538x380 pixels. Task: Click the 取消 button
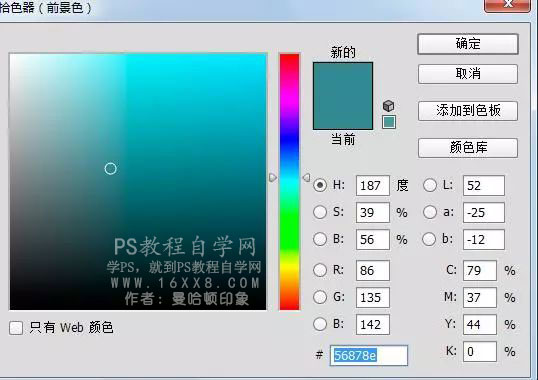click(468, 74)
